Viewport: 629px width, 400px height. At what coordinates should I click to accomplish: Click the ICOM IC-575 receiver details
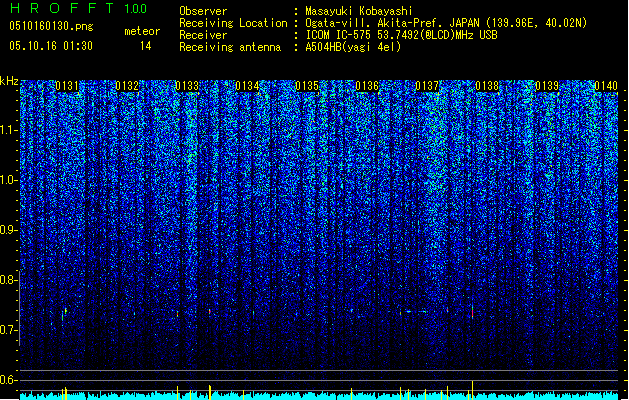[401, 35]
